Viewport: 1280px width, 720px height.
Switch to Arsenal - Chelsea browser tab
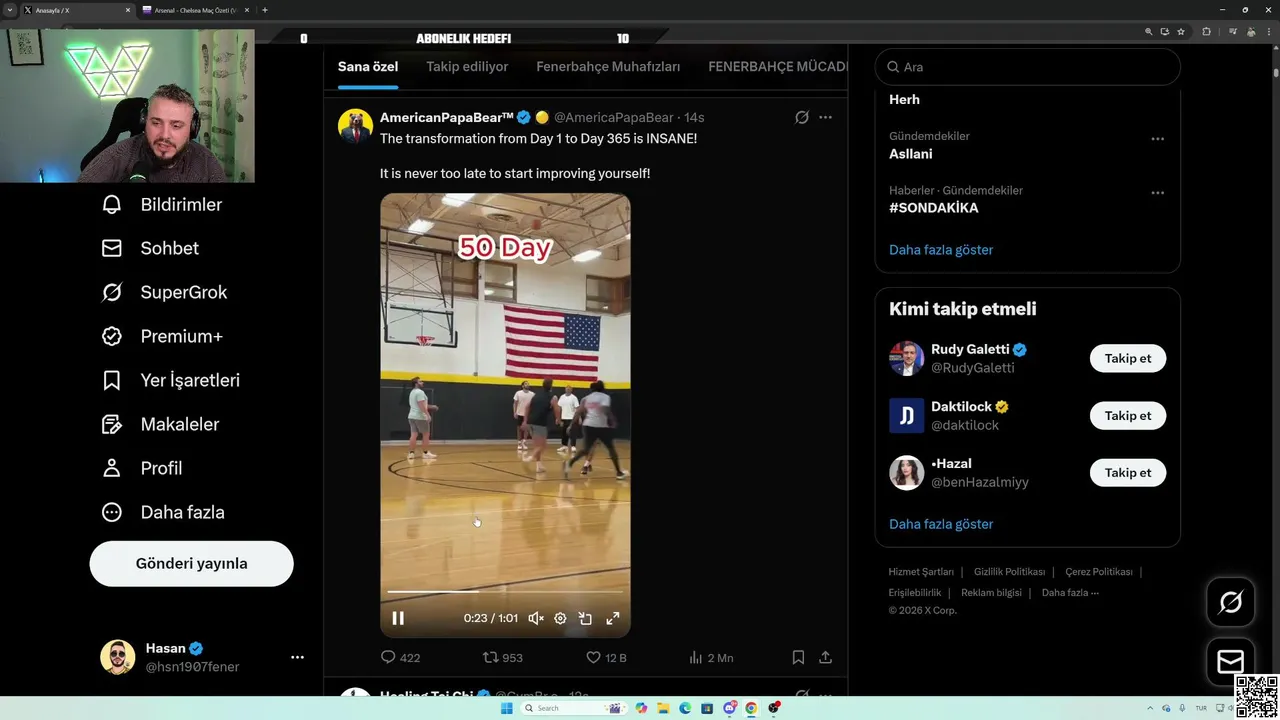point(195,10)
